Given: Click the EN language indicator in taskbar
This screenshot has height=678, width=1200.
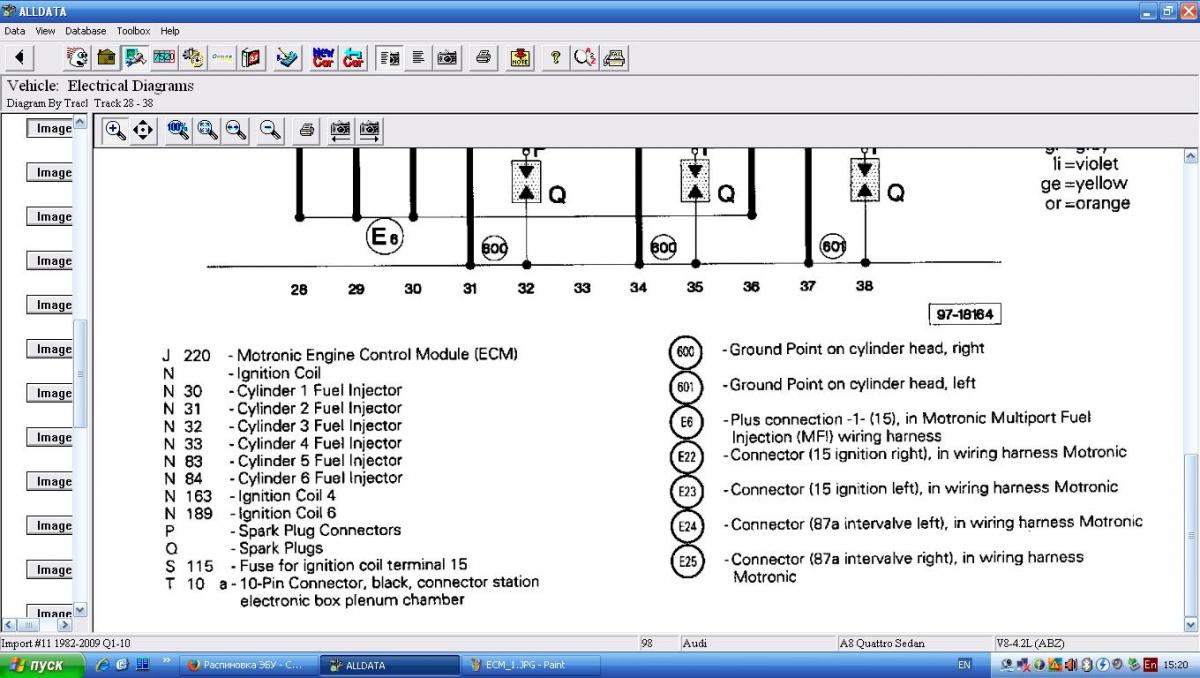Looking at the screenshot, I should tap(964, 665).
